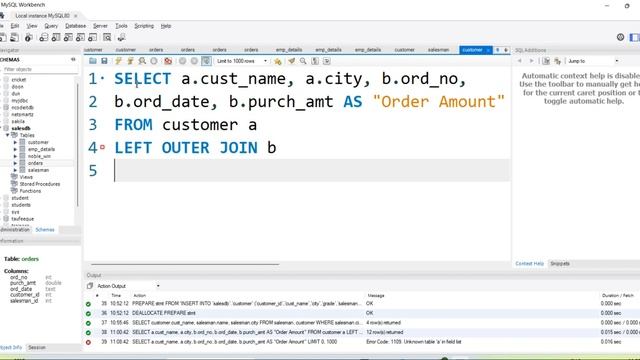
Task: Toggle the sidebar panel visibility
Action: [x=635, y=37]
